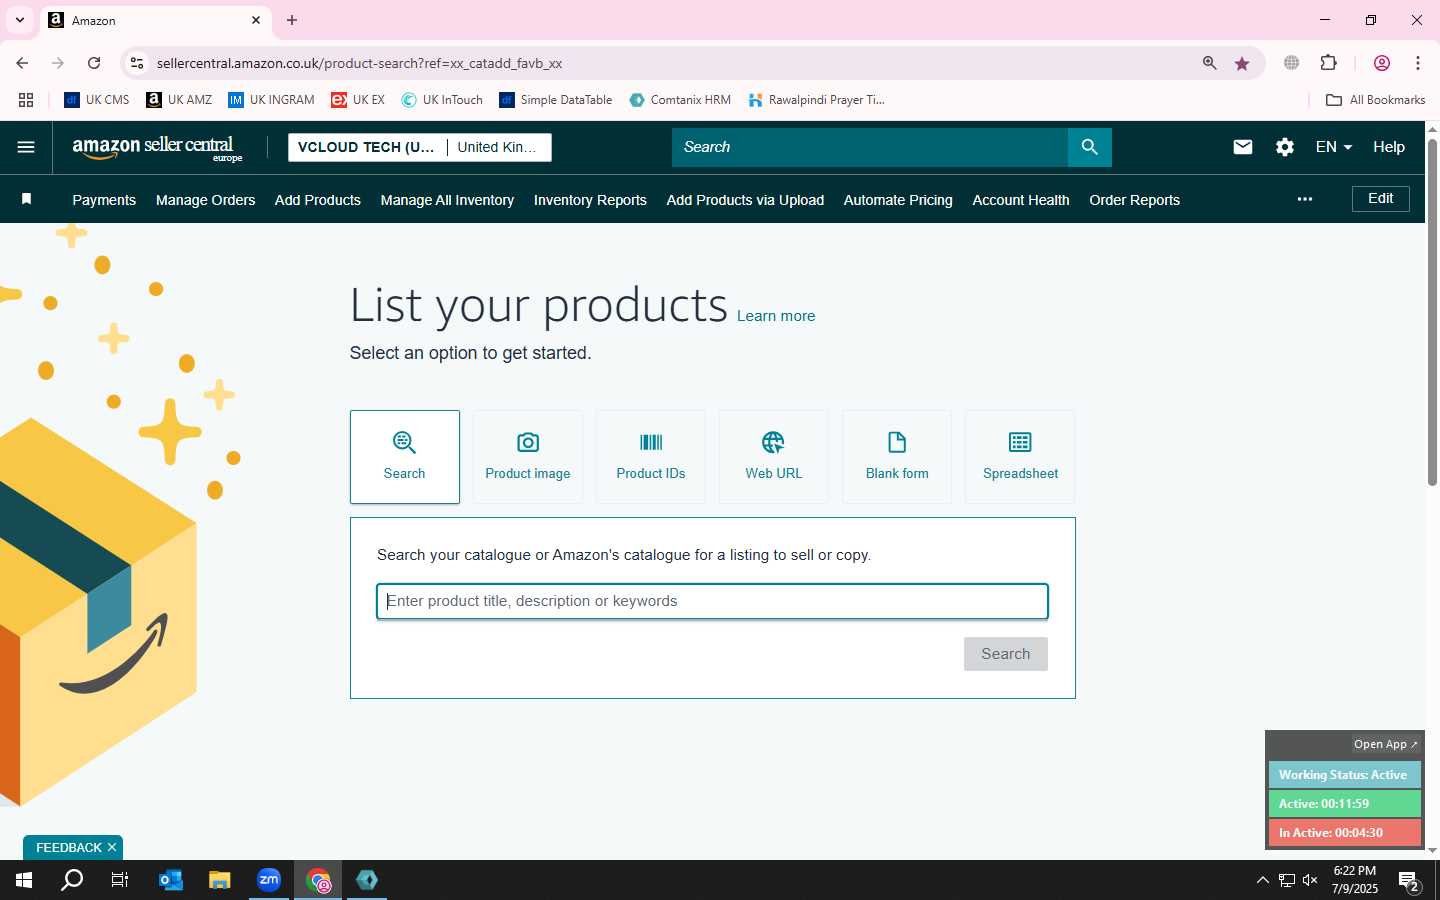Screen dimensions: 1440x900
Task: Open Add Products in the nav bar
Action: 318,200
